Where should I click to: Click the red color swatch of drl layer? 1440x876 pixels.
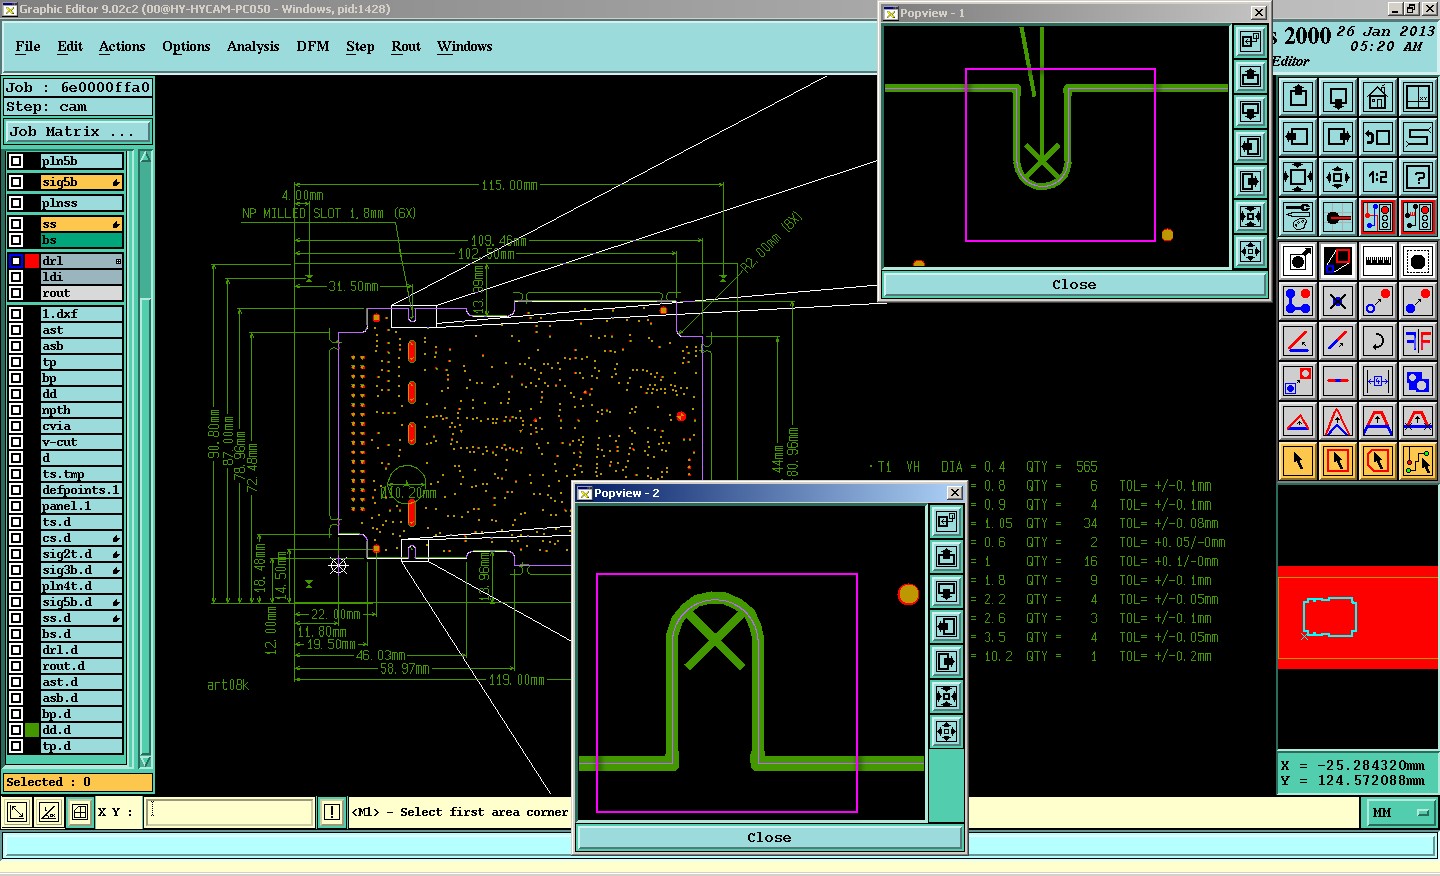(x=32, y=261)
